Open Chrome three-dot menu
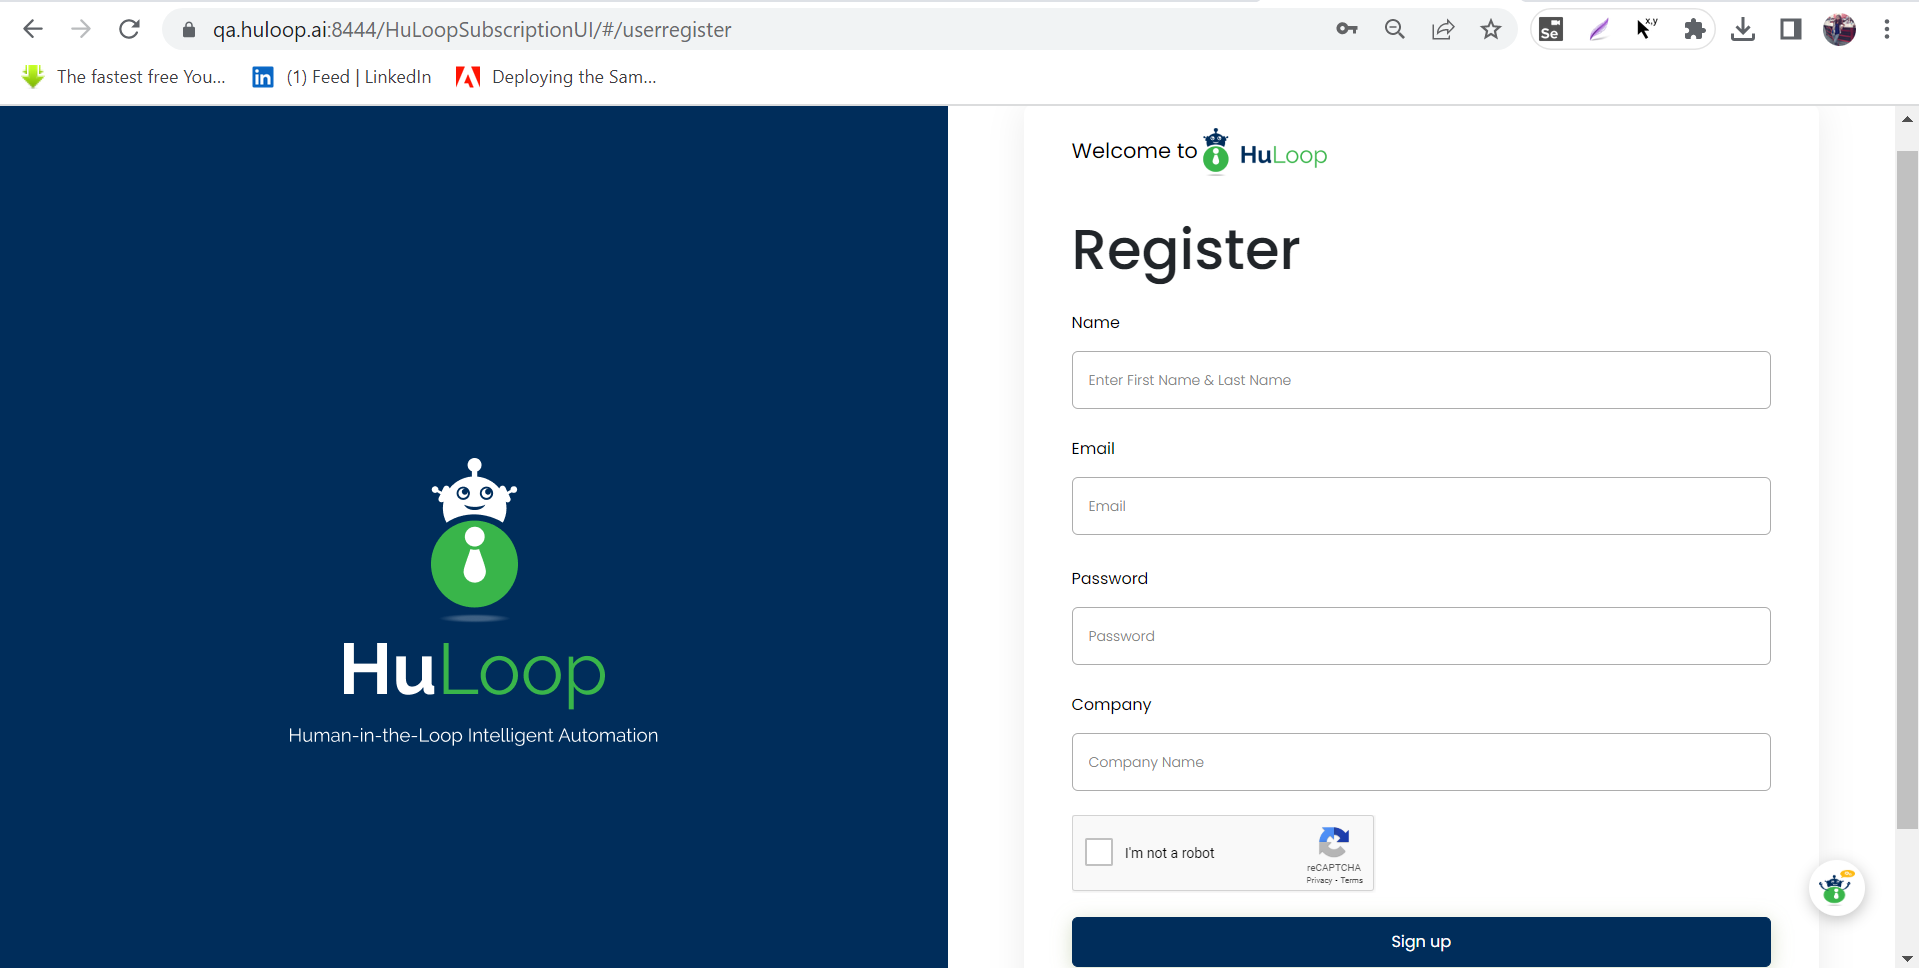 [1886, 29]
